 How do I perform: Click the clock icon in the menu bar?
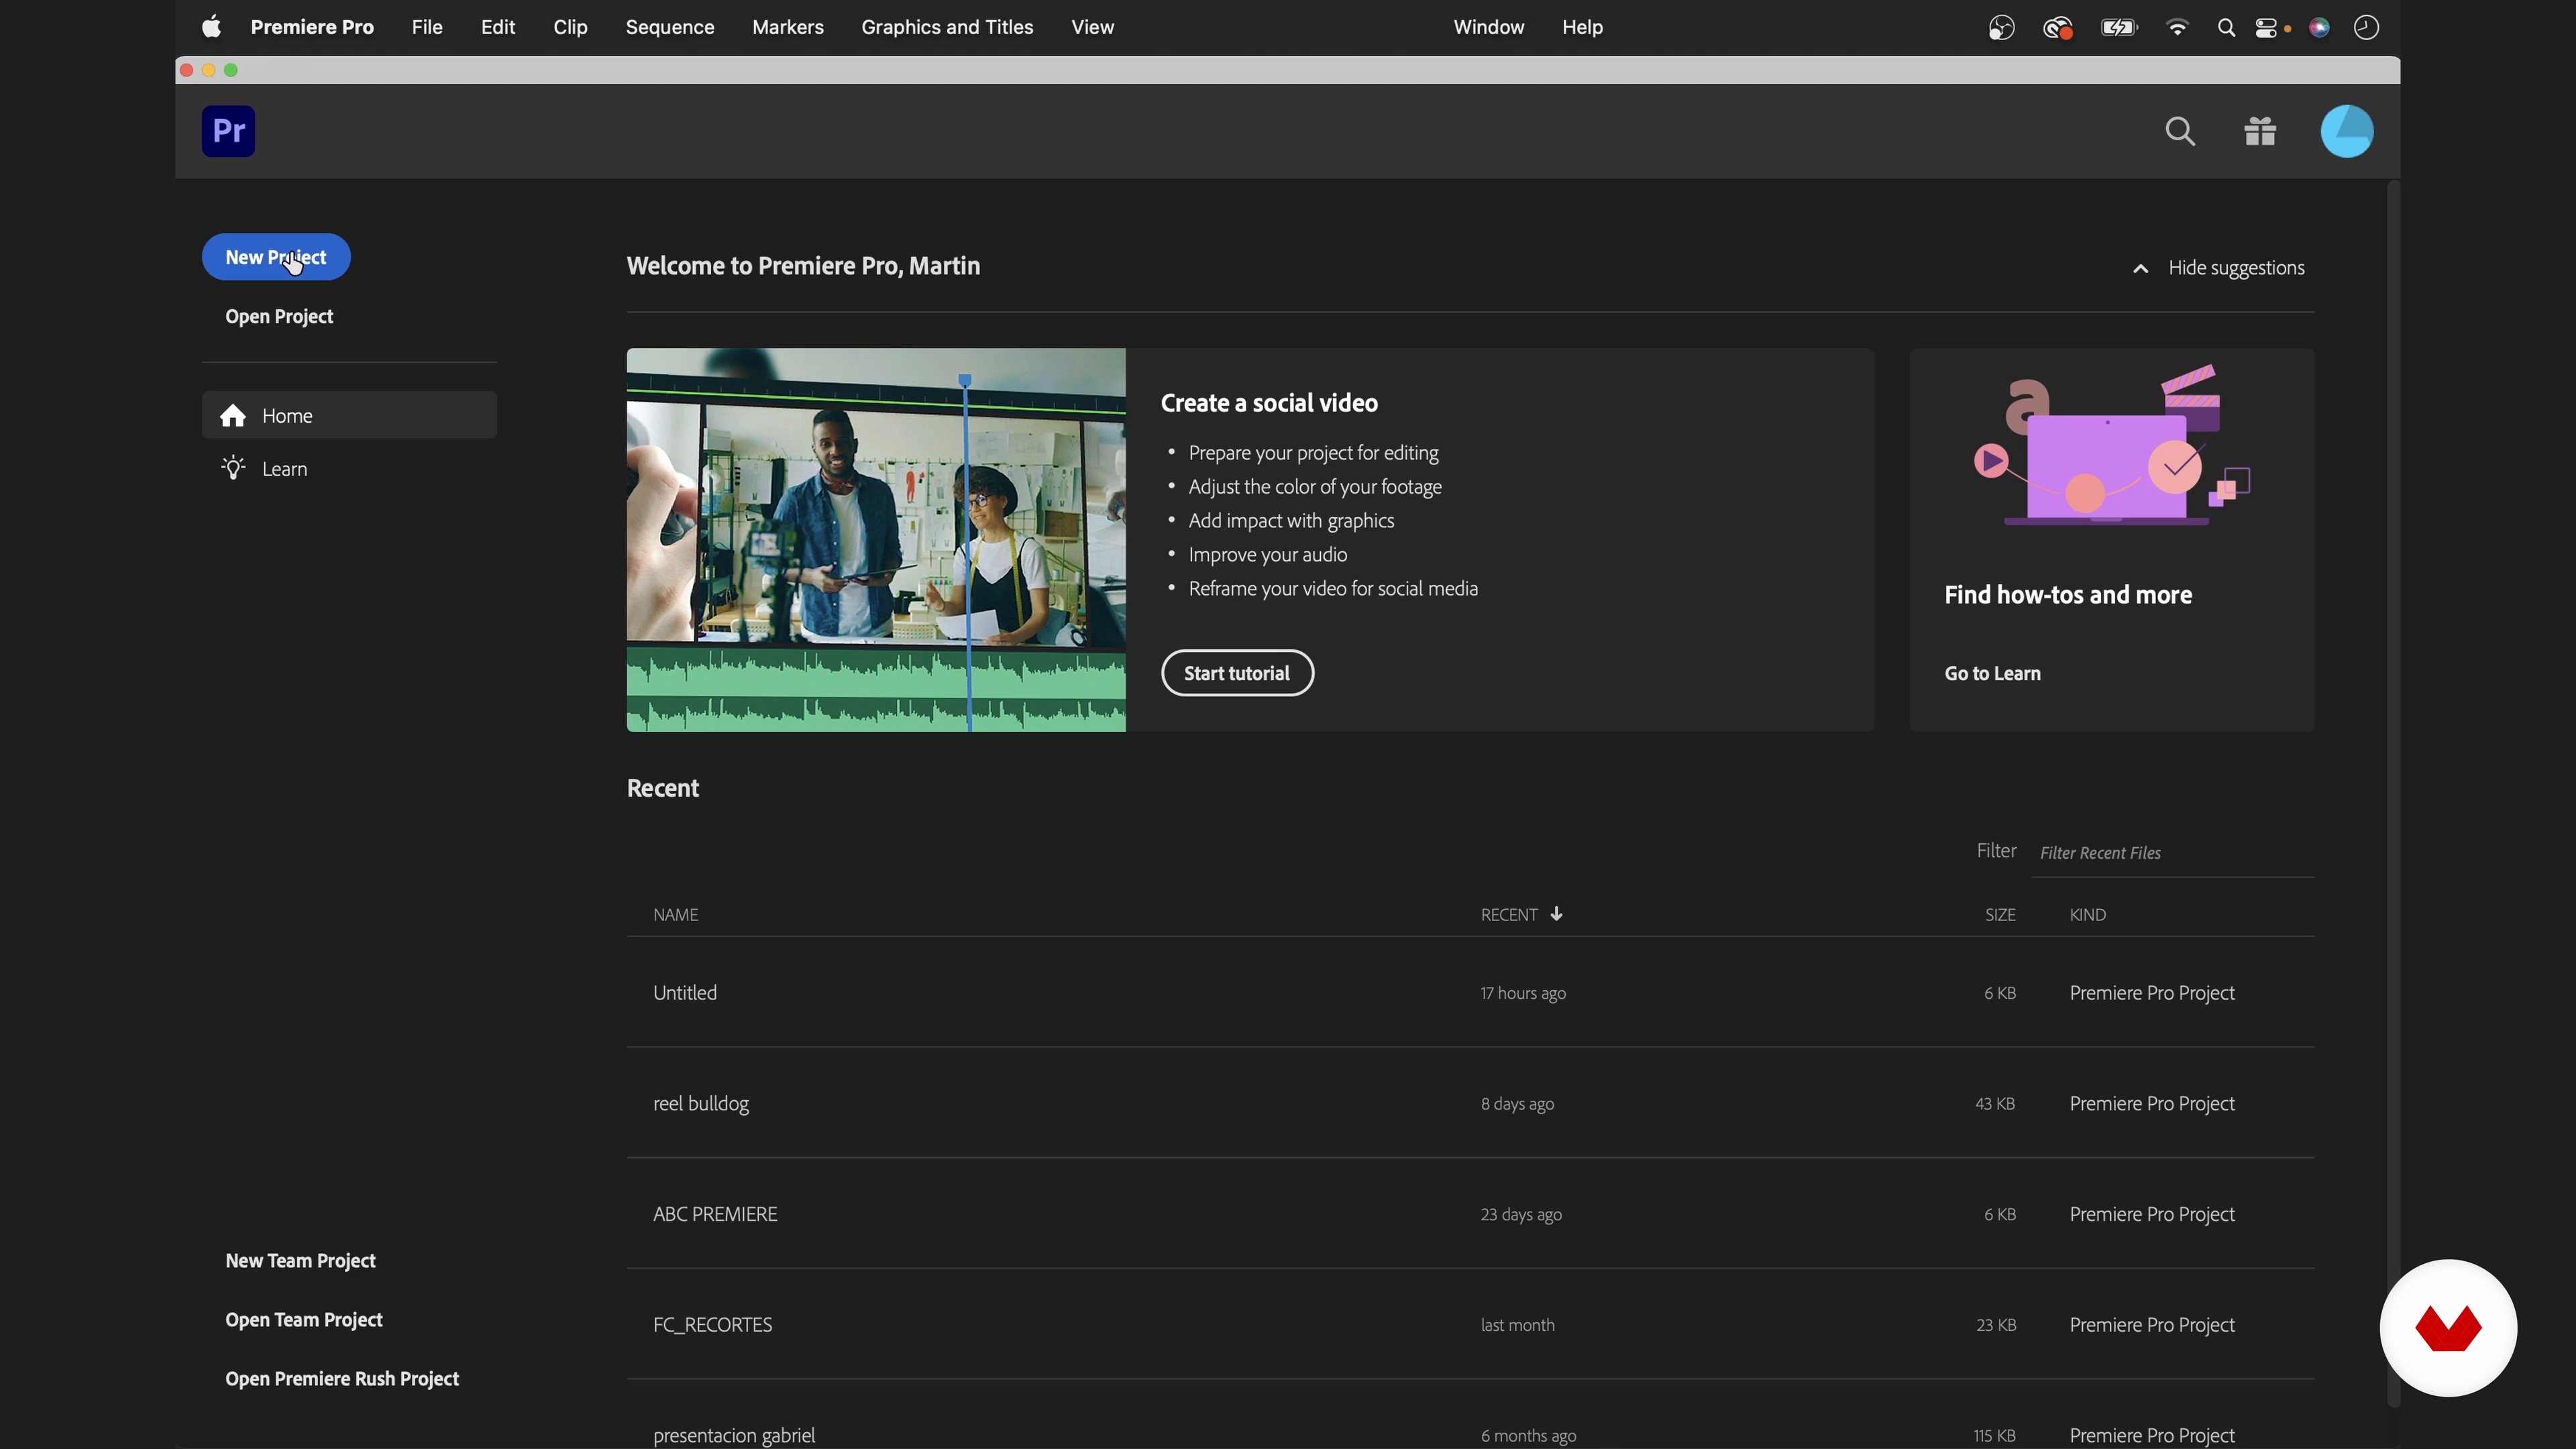point(2366,28)
